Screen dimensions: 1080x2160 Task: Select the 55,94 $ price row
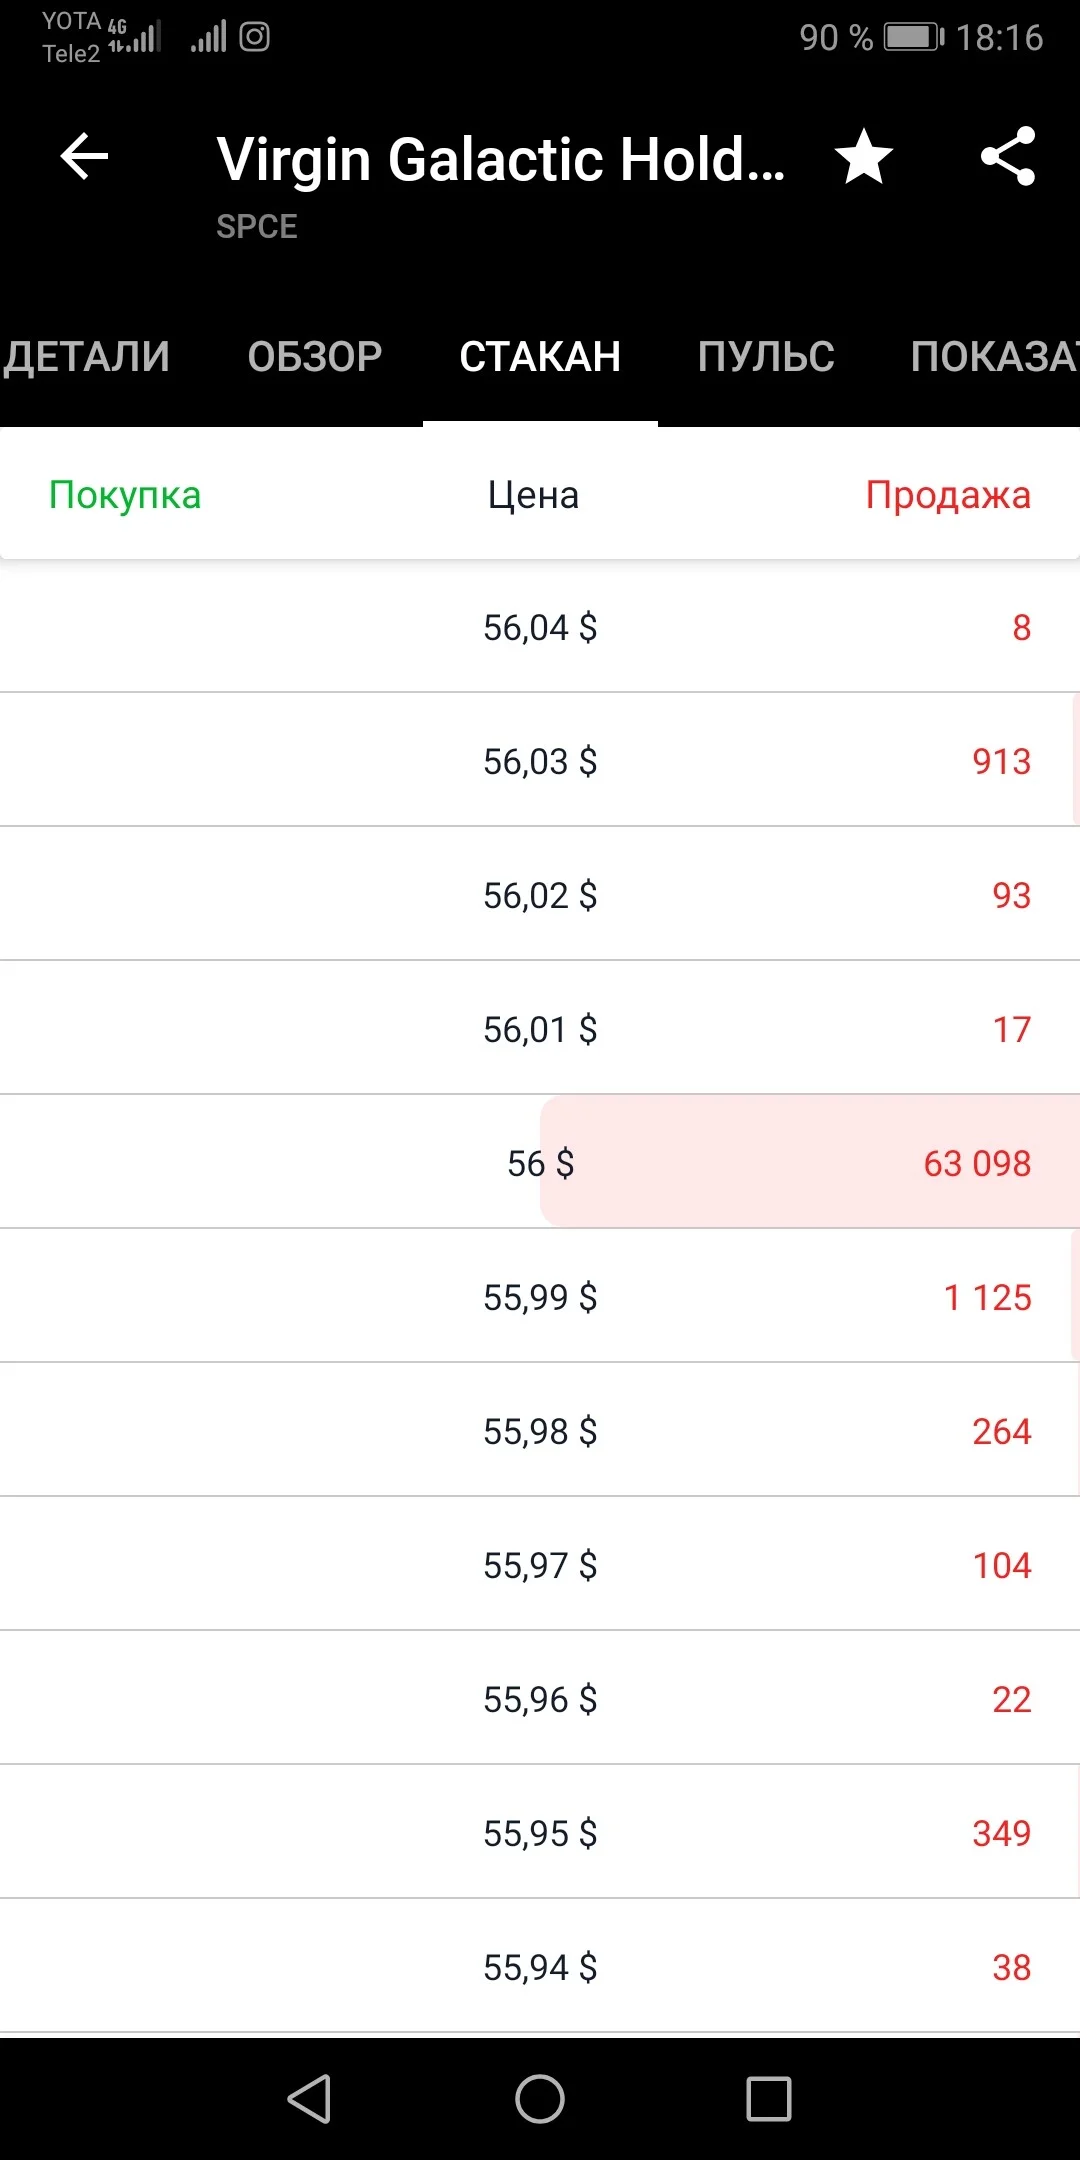540,1966
